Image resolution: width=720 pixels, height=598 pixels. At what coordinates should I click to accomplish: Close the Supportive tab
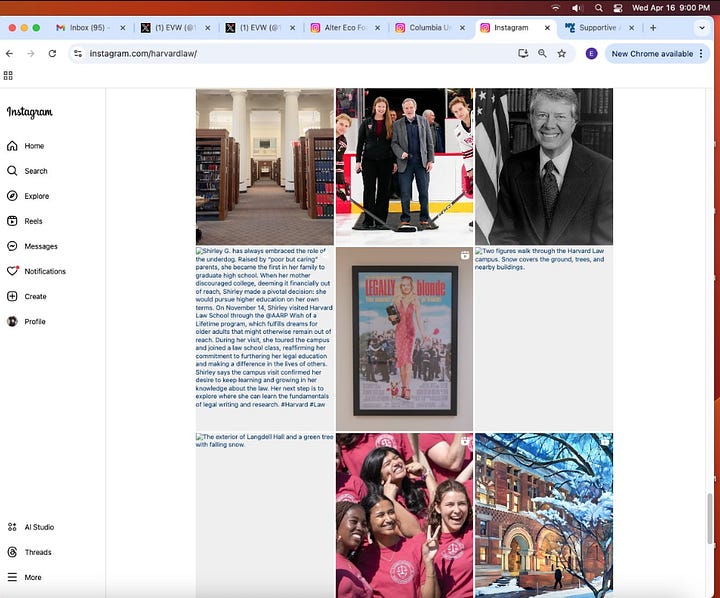pyautogui.click(x=632, y=28)
